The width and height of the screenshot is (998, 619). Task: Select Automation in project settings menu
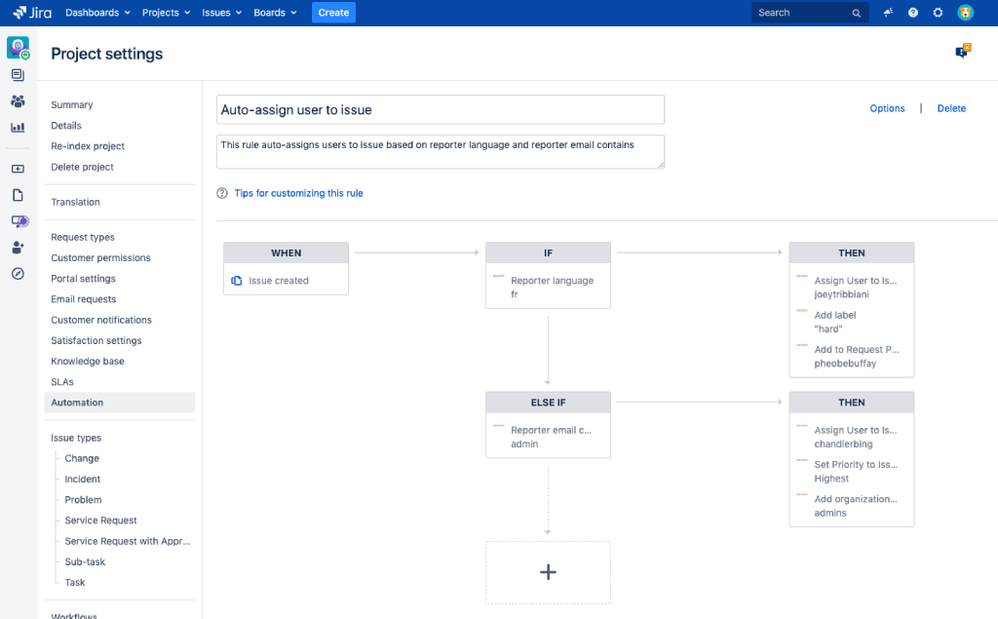pyautogui.click(x=77, y=402)
